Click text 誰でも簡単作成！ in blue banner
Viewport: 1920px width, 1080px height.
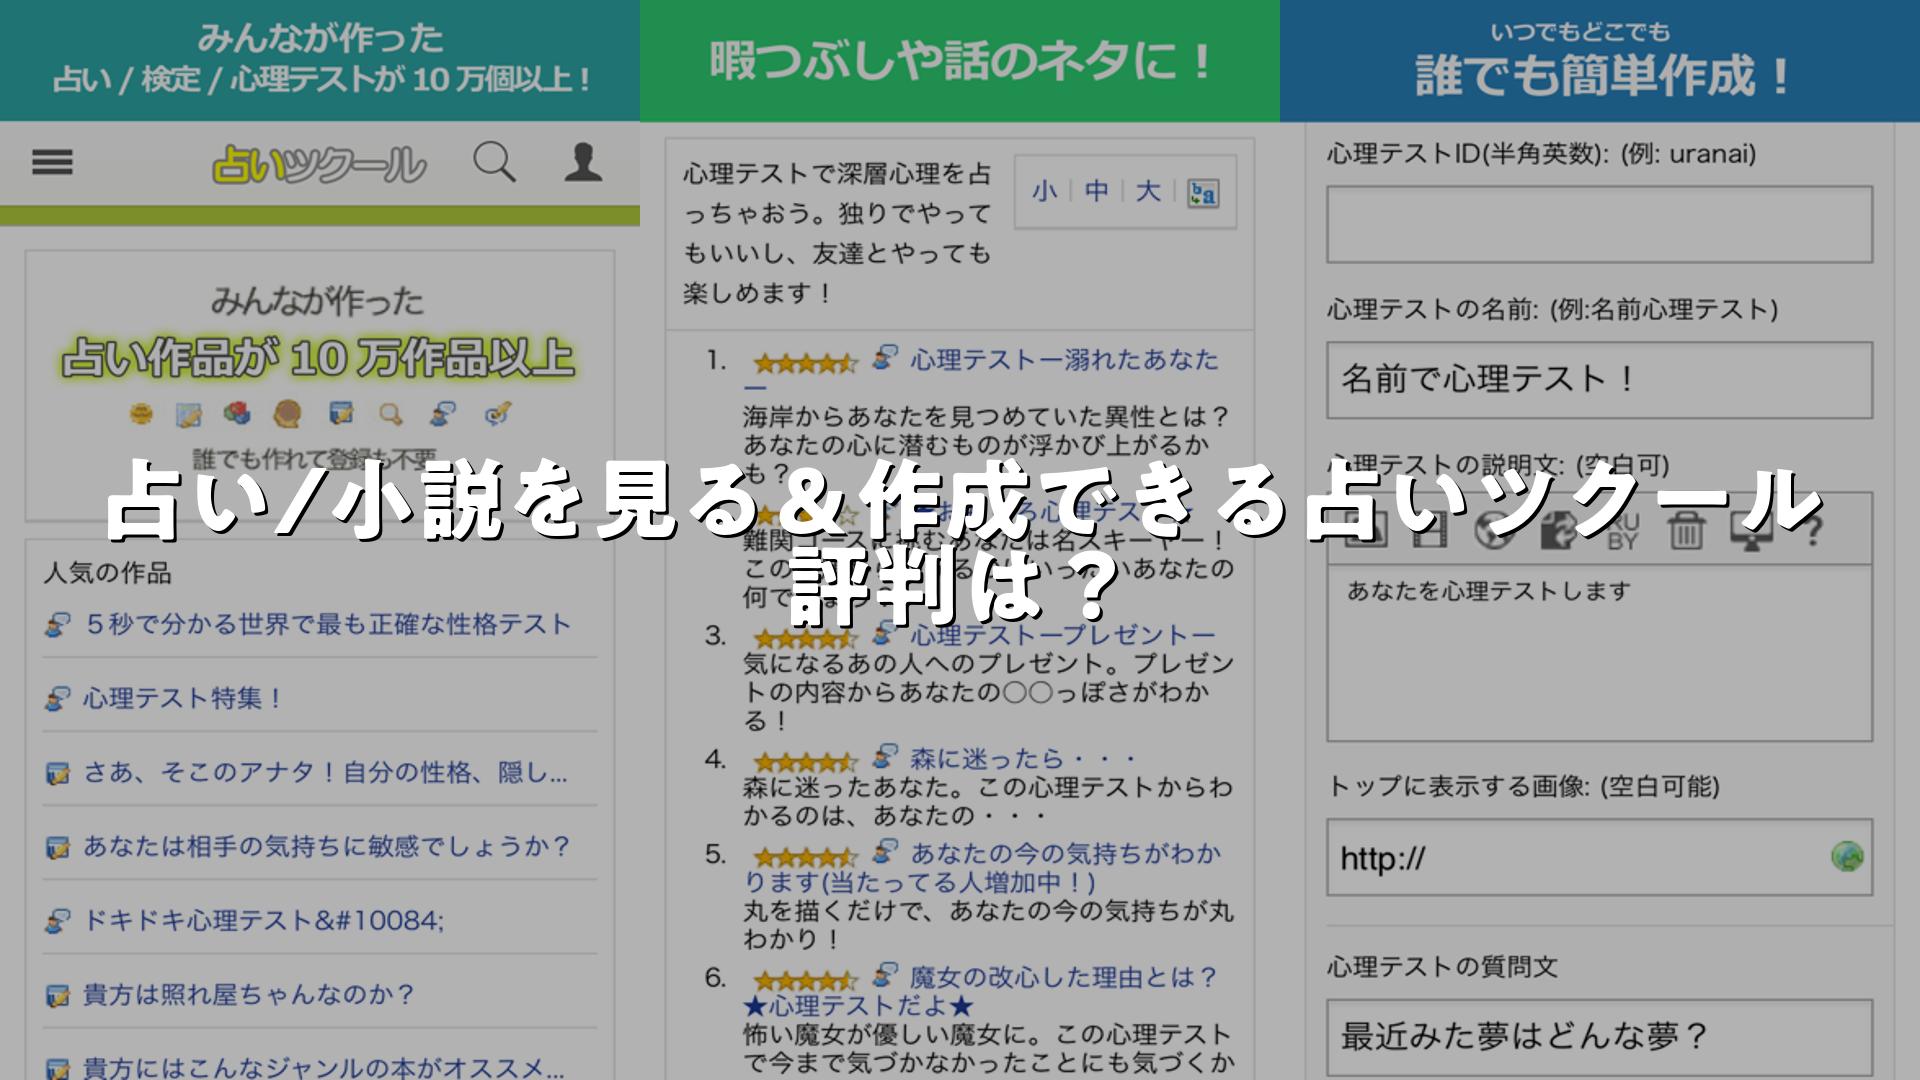click(1602, 76)
